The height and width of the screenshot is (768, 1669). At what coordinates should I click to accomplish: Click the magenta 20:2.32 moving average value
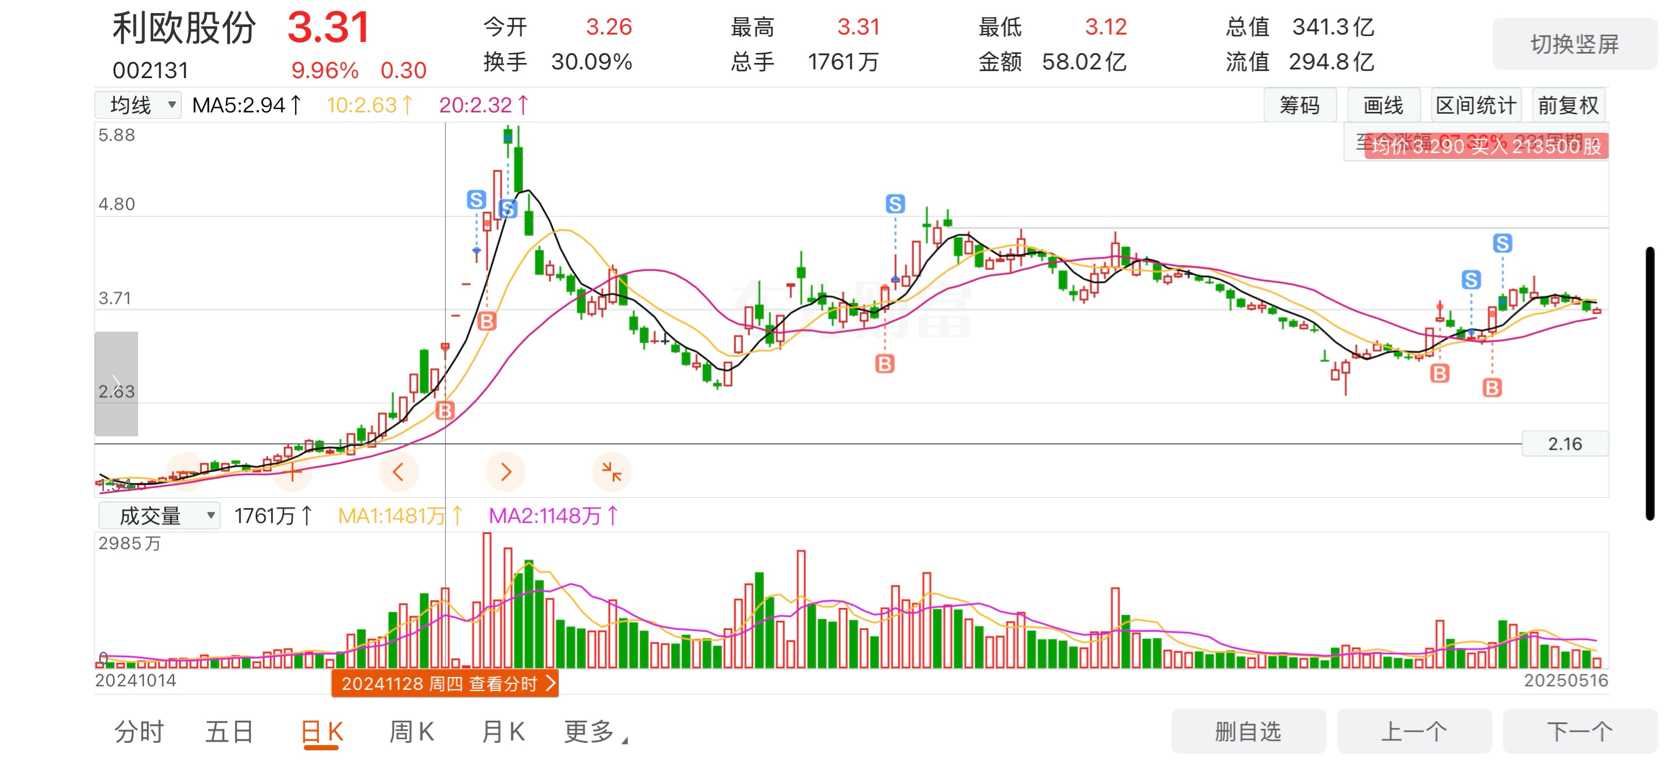[x=483, y=105]
